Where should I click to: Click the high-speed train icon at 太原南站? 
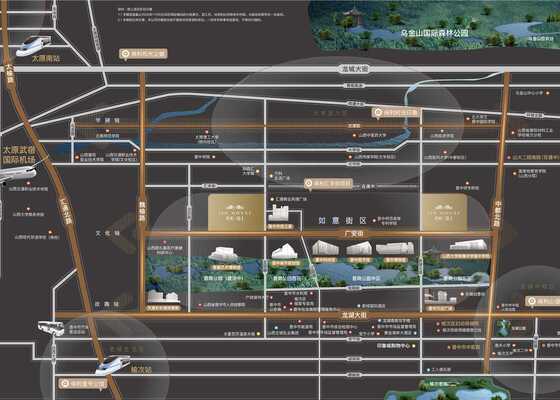pos(34,46)
